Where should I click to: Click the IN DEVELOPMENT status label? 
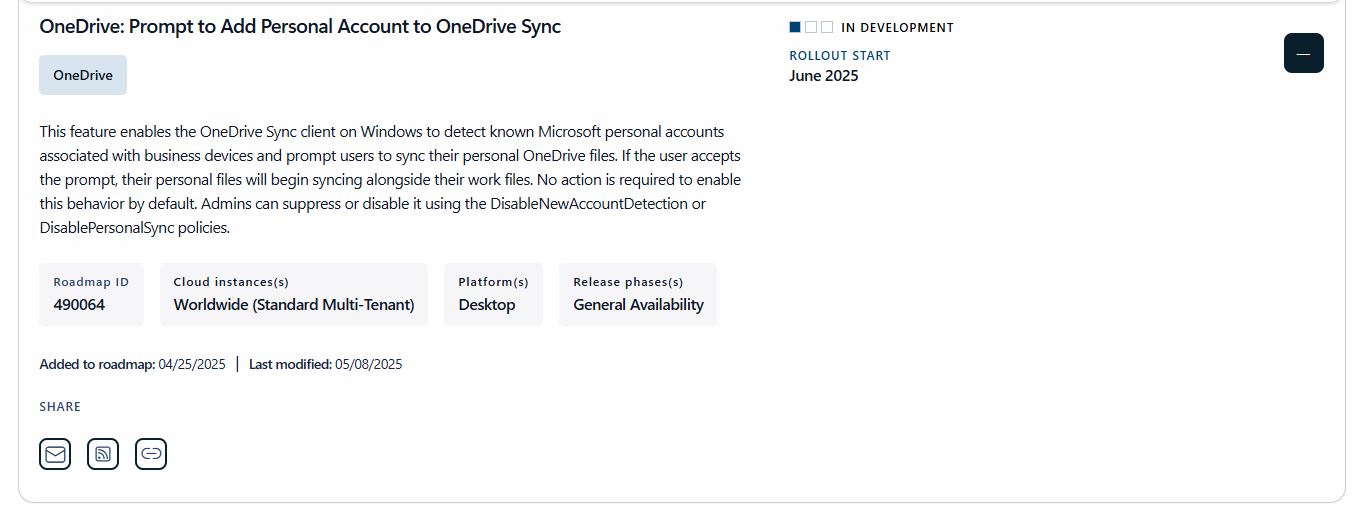click(897, 28)
